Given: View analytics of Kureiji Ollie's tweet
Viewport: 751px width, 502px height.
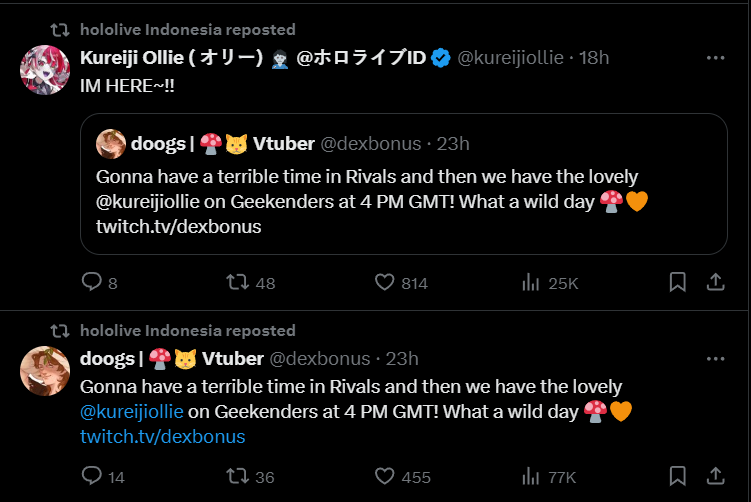Looking at the screenshot, I should (x=531, y=283).
